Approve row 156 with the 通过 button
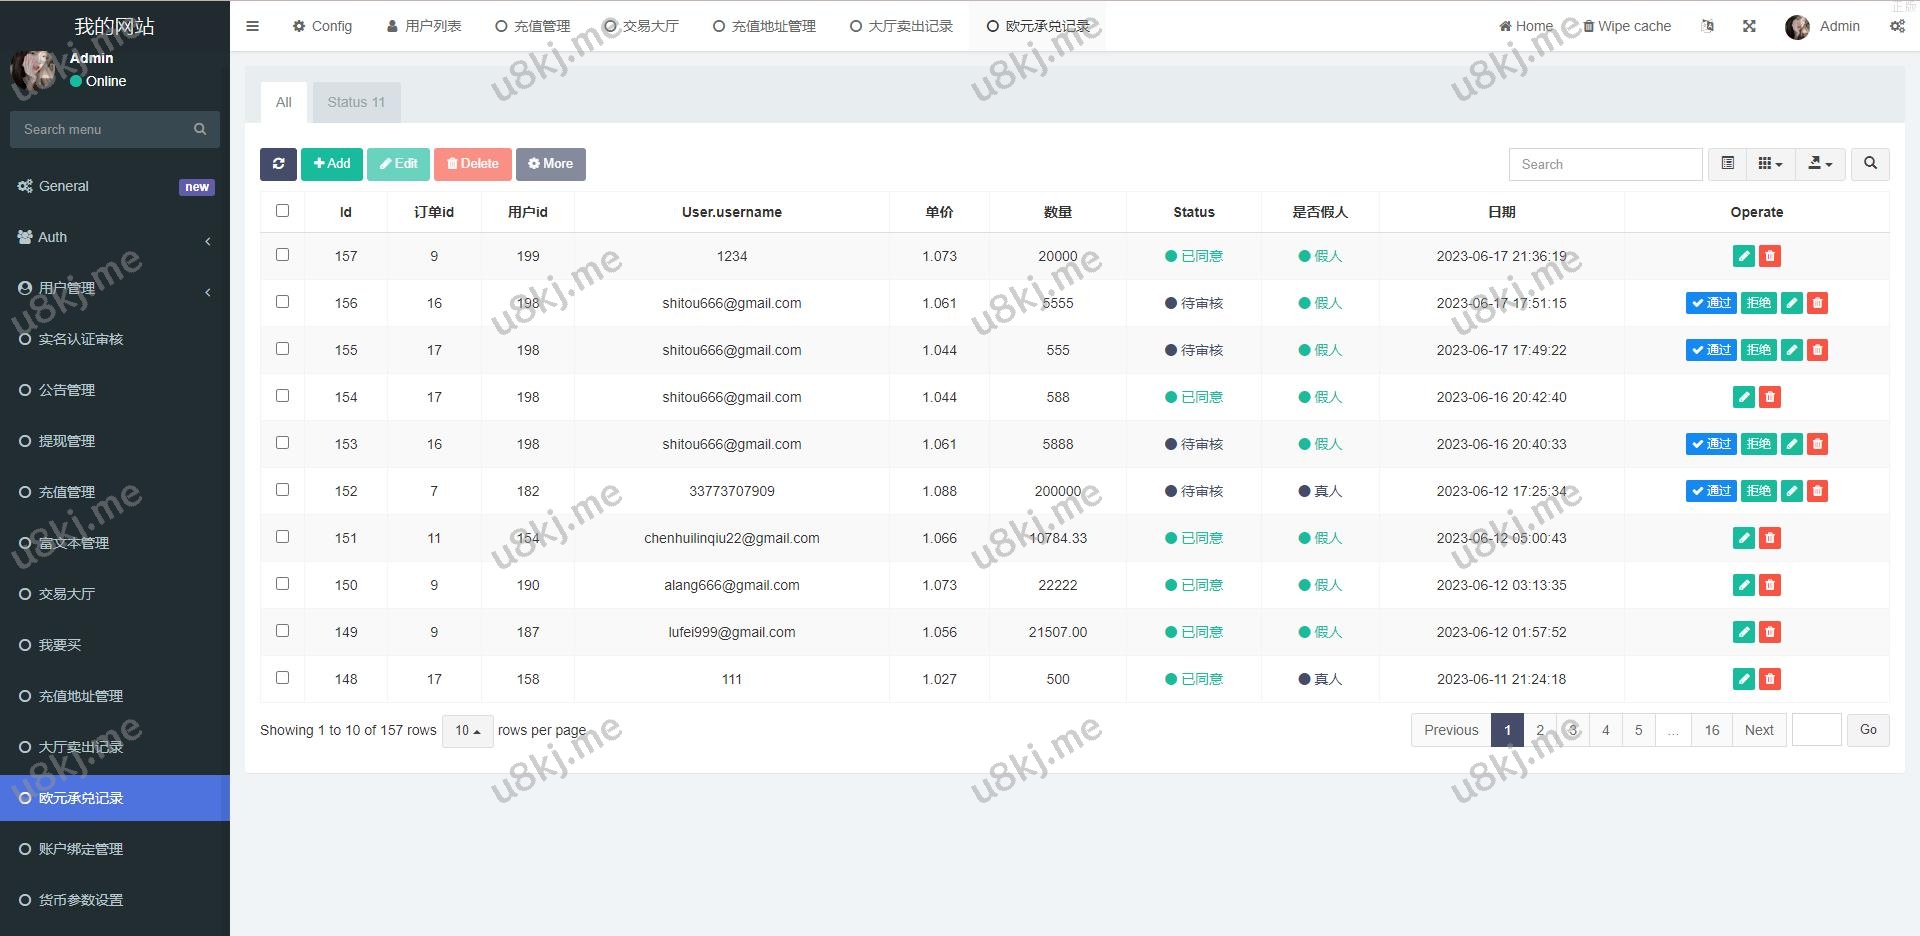 (1710, 303)
